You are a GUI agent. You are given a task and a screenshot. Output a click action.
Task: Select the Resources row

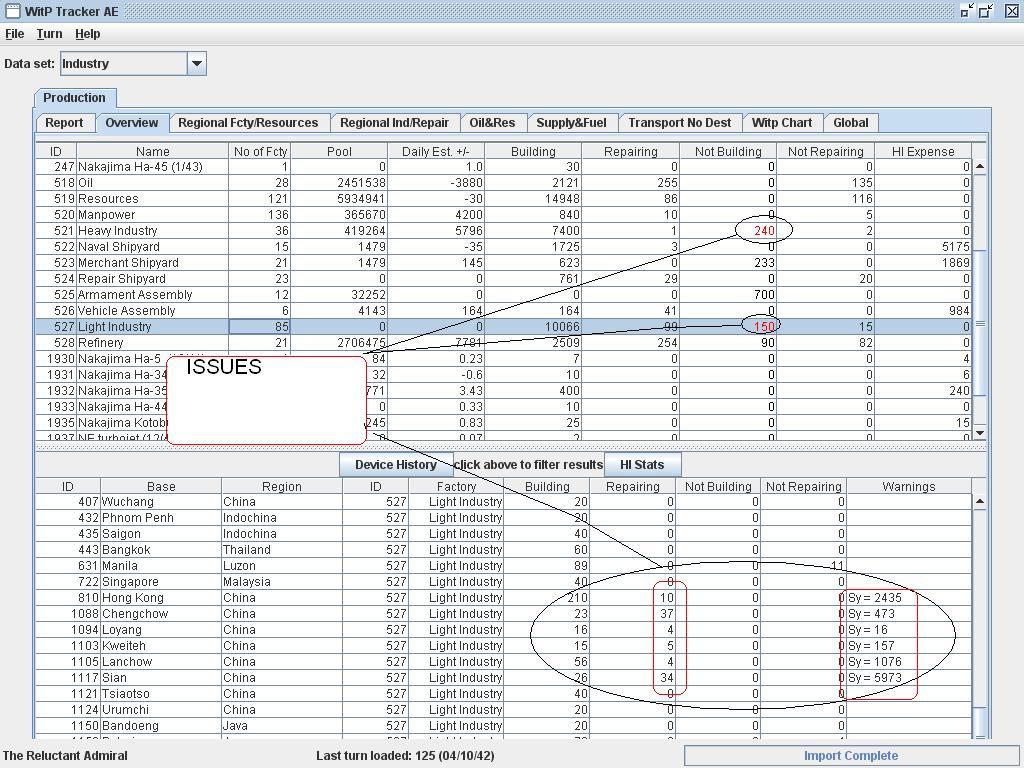(503, 199)
